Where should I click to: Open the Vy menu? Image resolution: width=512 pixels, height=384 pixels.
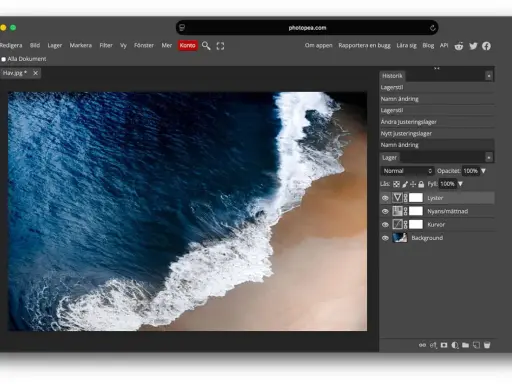(x=123, y=45)
